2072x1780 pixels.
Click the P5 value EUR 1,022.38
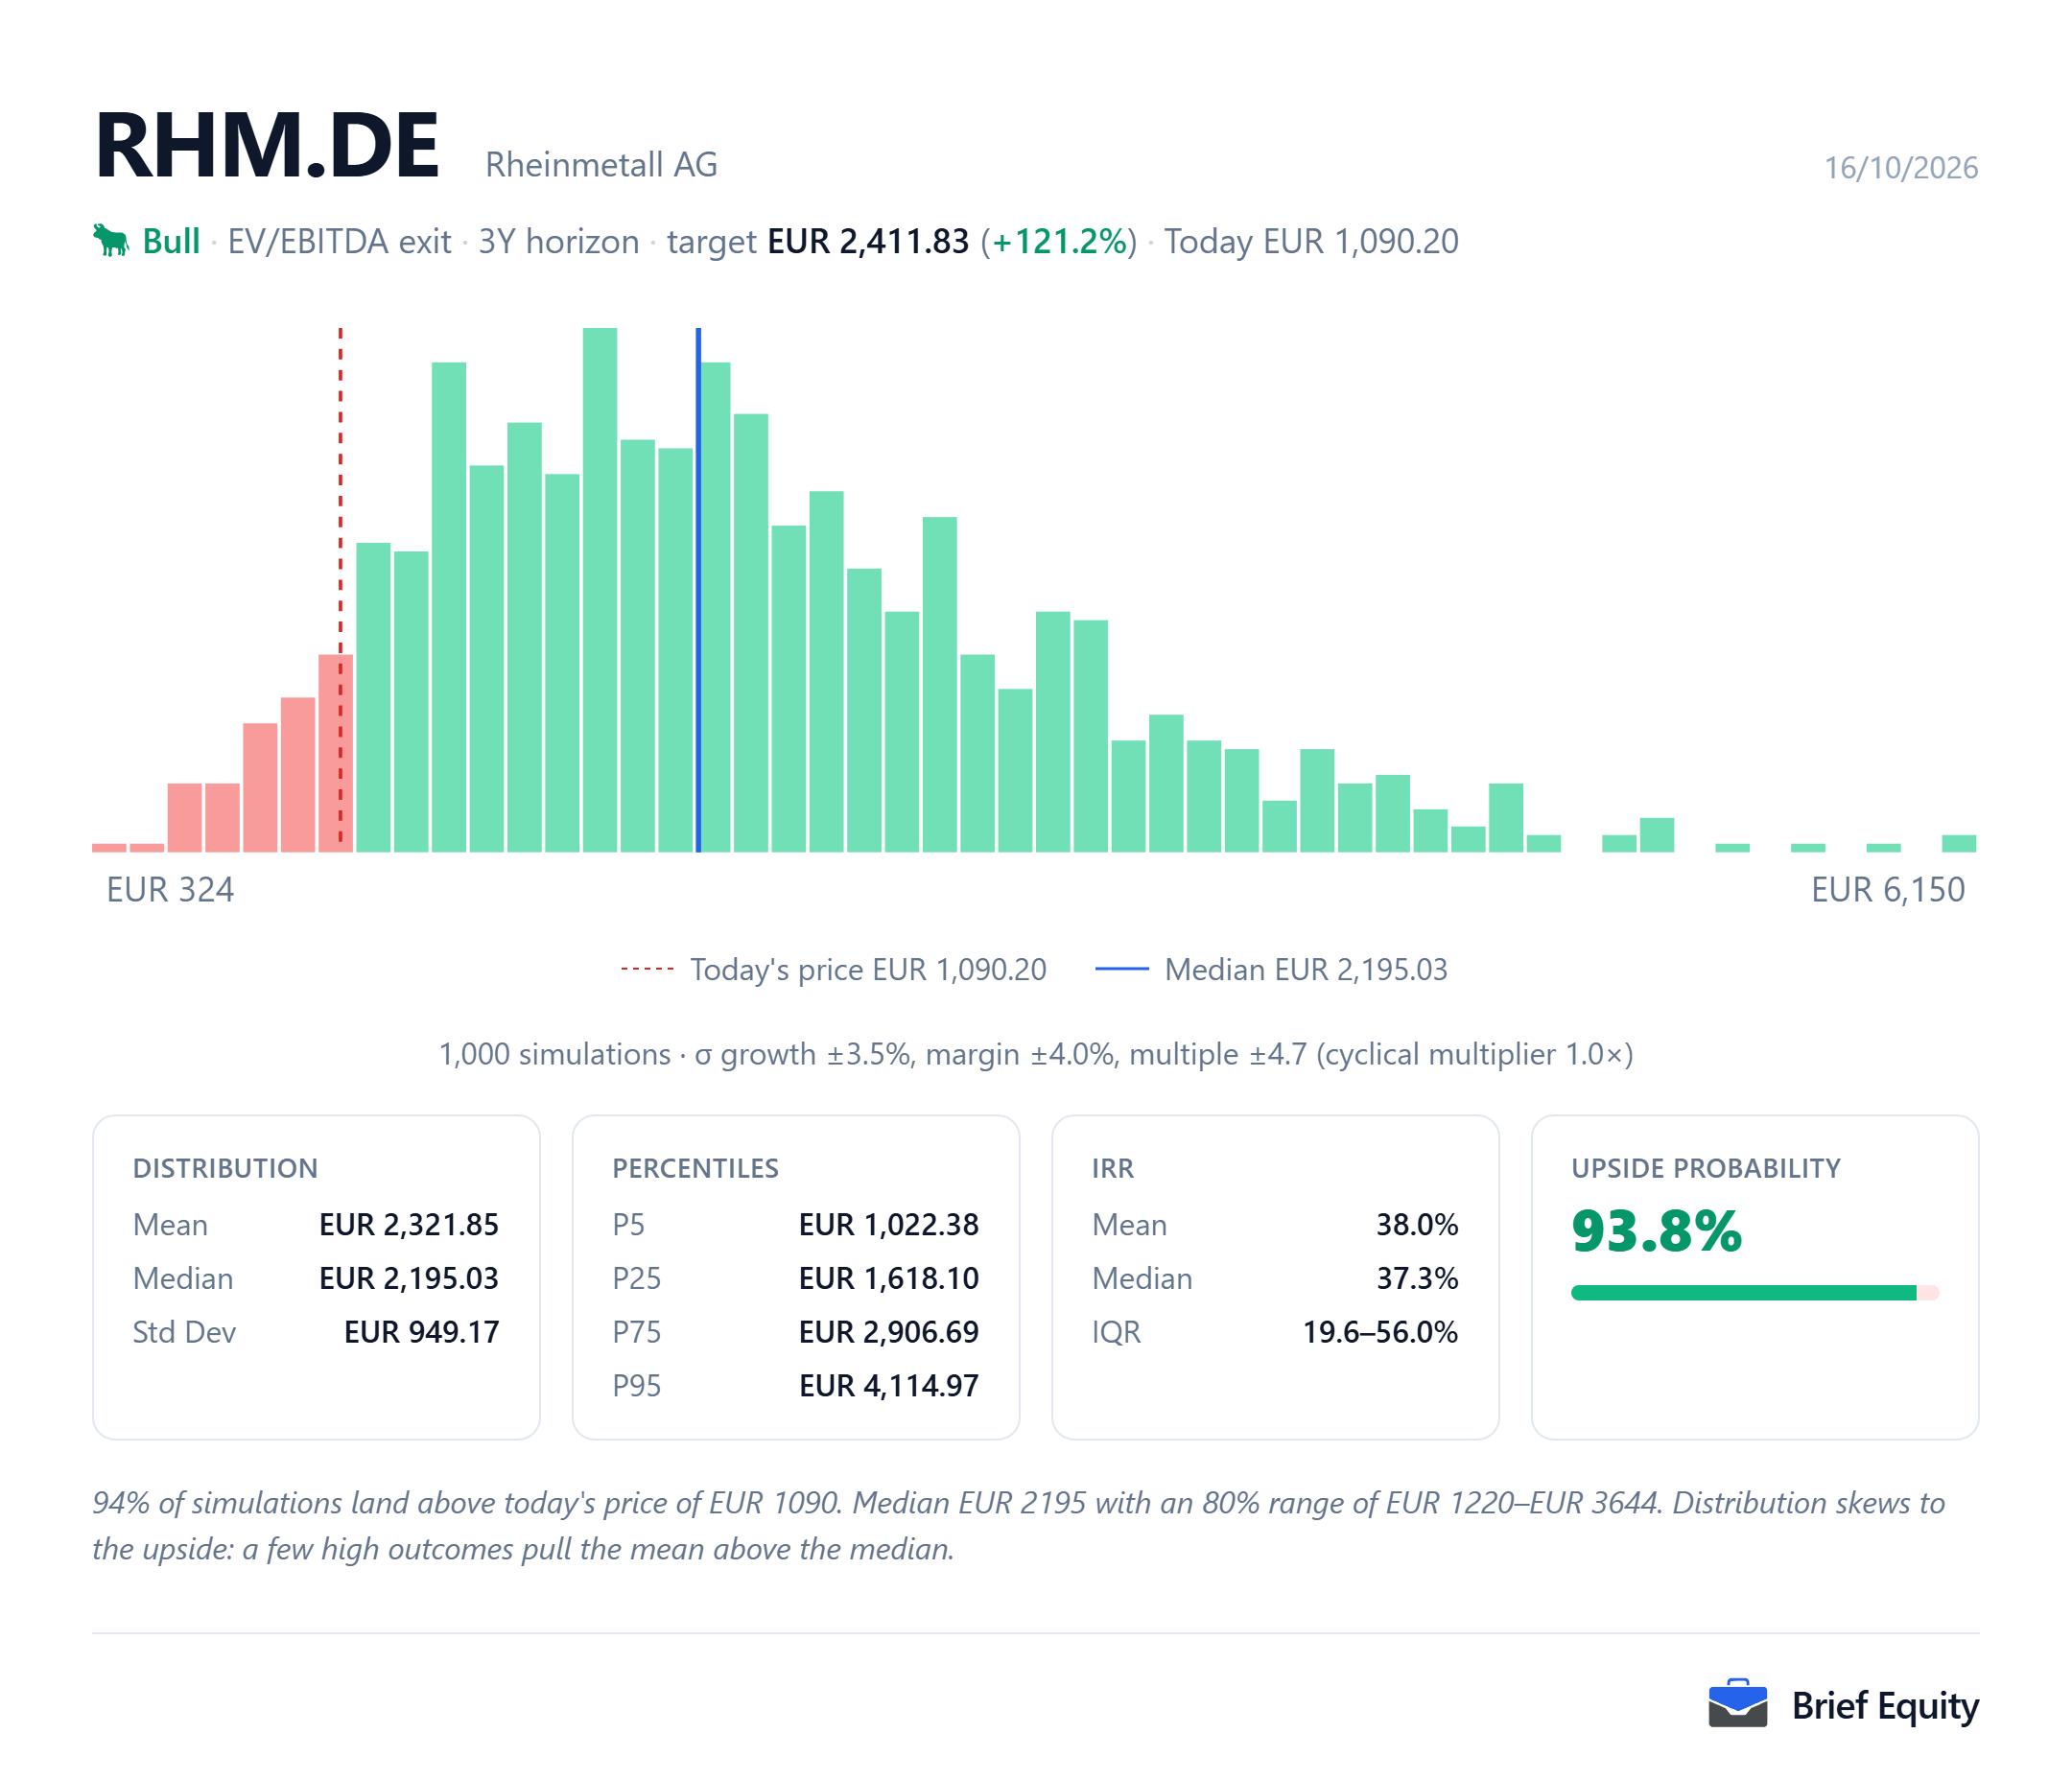[889, 1225]
